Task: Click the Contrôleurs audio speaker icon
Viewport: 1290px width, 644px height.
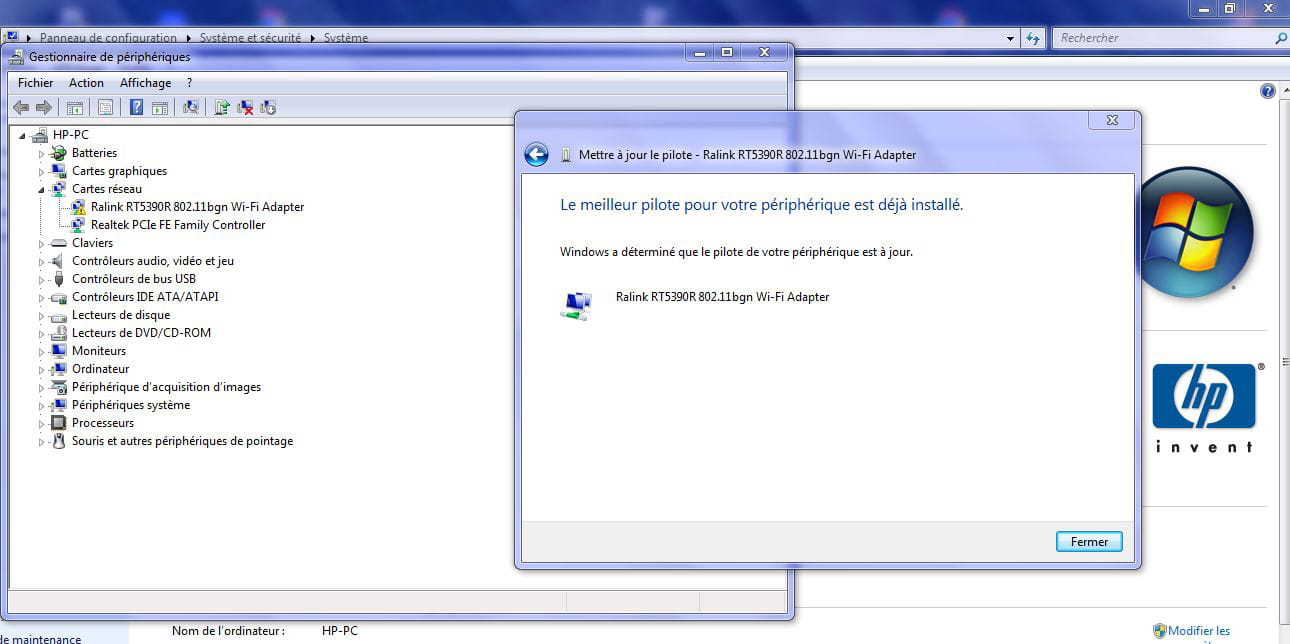Action: click(59, 261)
